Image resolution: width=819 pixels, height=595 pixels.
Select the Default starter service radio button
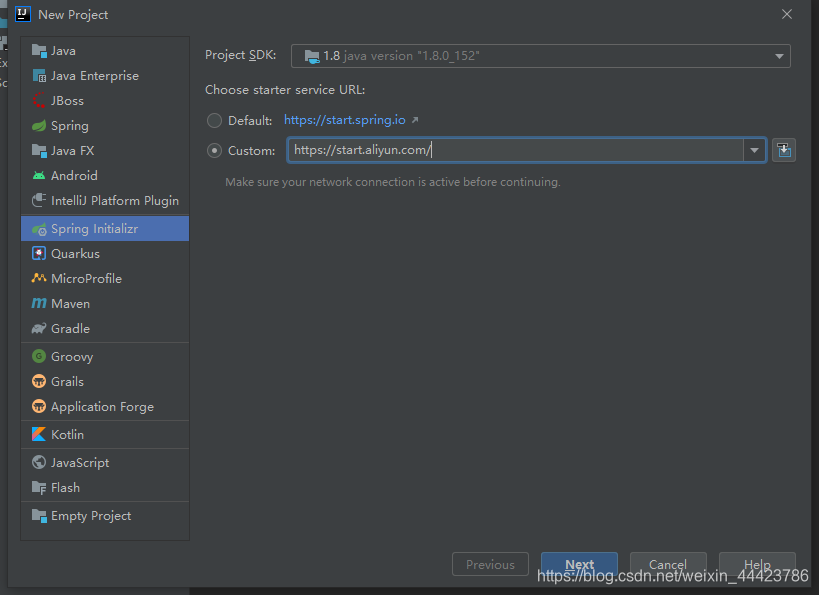214,121
